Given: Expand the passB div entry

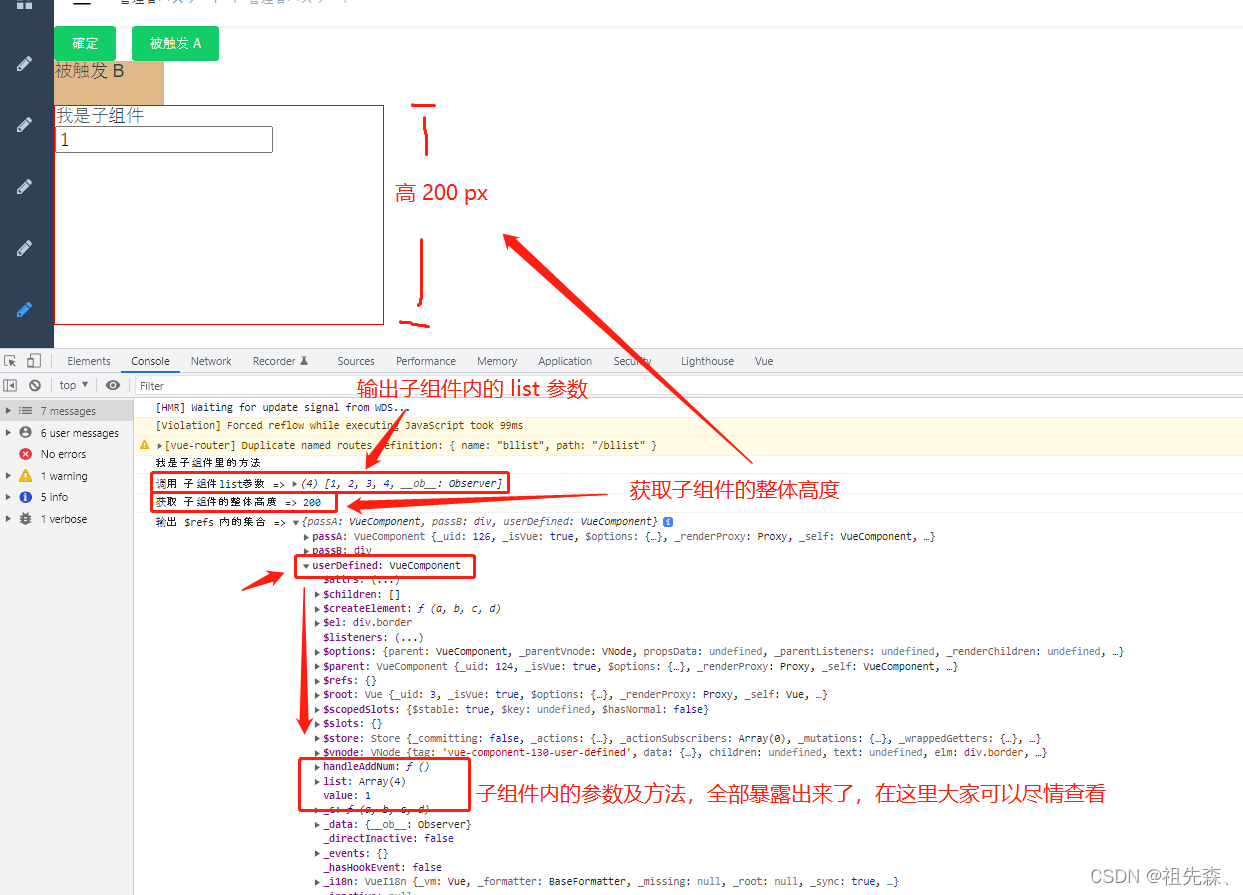Looking at the screenshot, I should coord(306,551).
